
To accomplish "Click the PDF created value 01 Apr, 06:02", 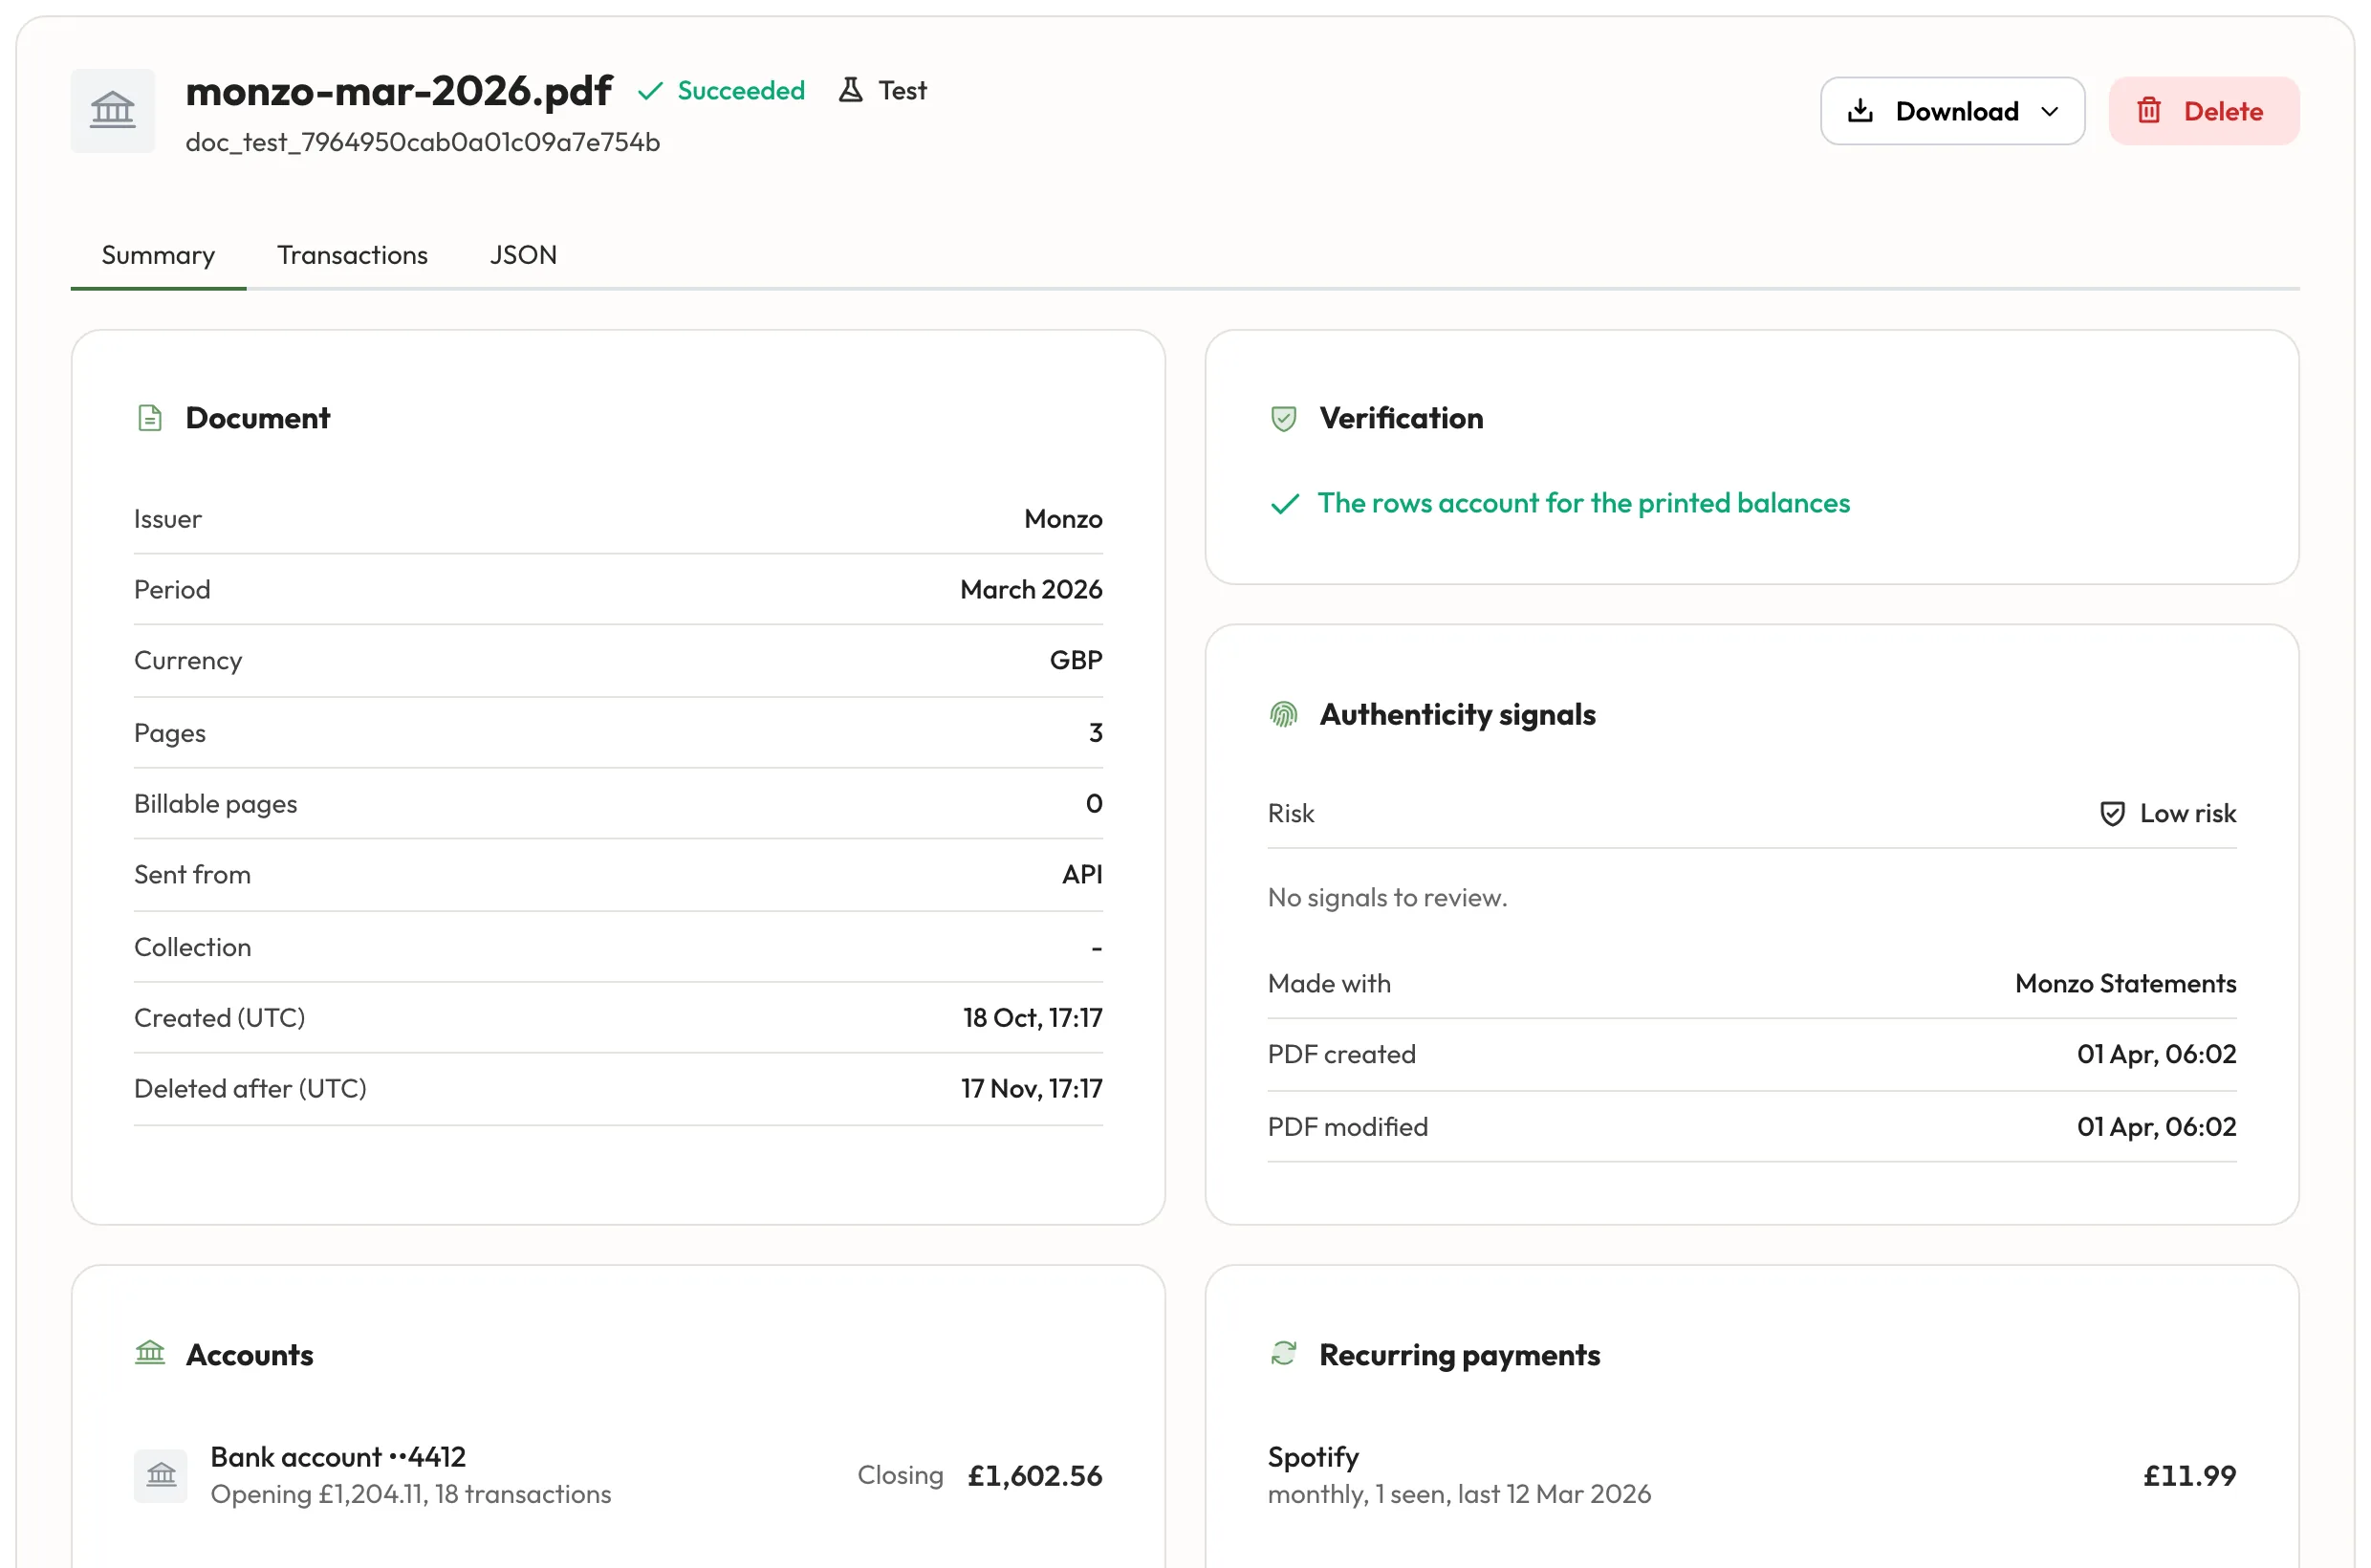I will (2156, 1054).
